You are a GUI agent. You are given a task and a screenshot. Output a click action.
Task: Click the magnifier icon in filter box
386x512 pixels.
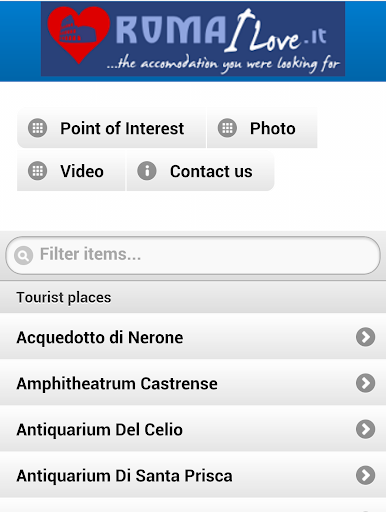point(23,255)
